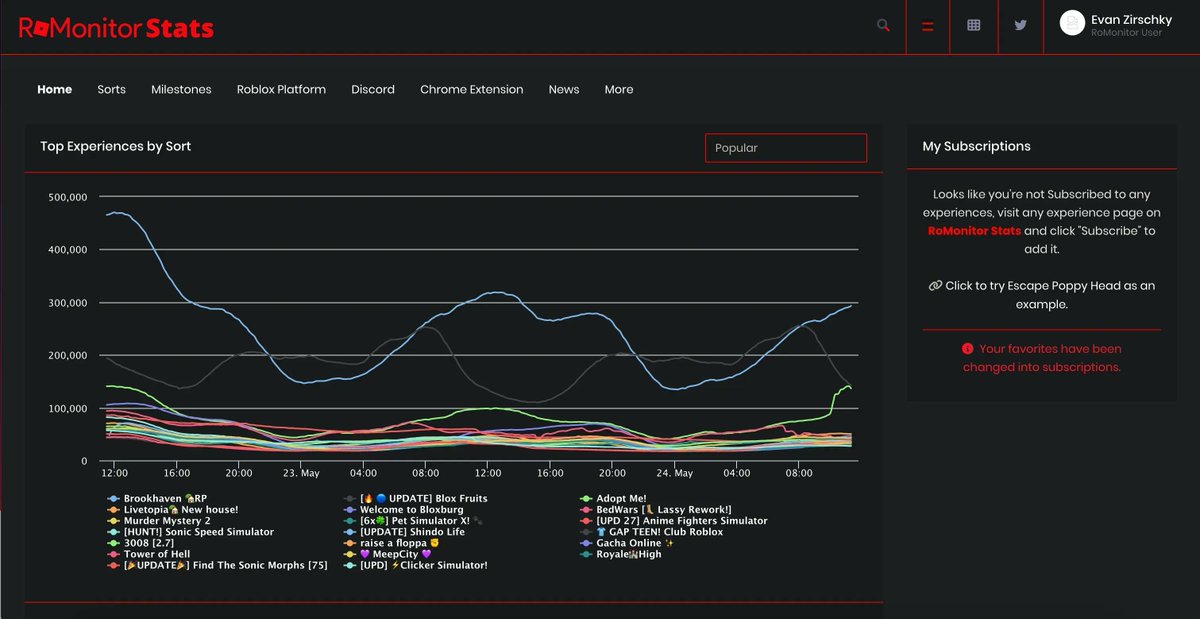Screen dimensions: 1200x619
Task: Visit RoMonitor's Twitter via the bird icon
Action: click(1020, 24)
